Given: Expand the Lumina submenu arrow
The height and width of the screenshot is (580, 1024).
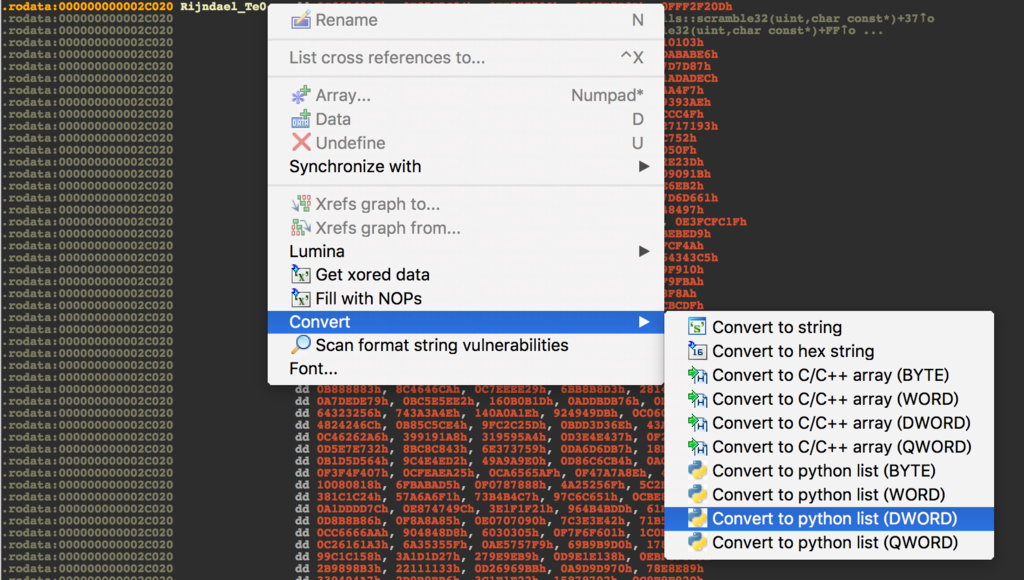Looking at the screenshot, I should click(x=644, y=251).
